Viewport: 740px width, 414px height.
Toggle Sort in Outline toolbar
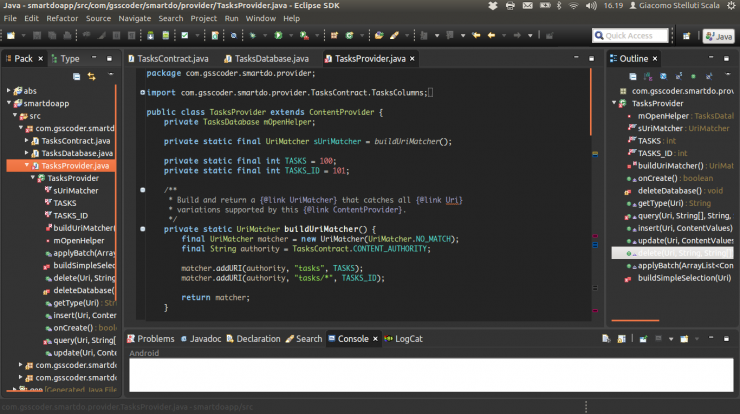648,76
